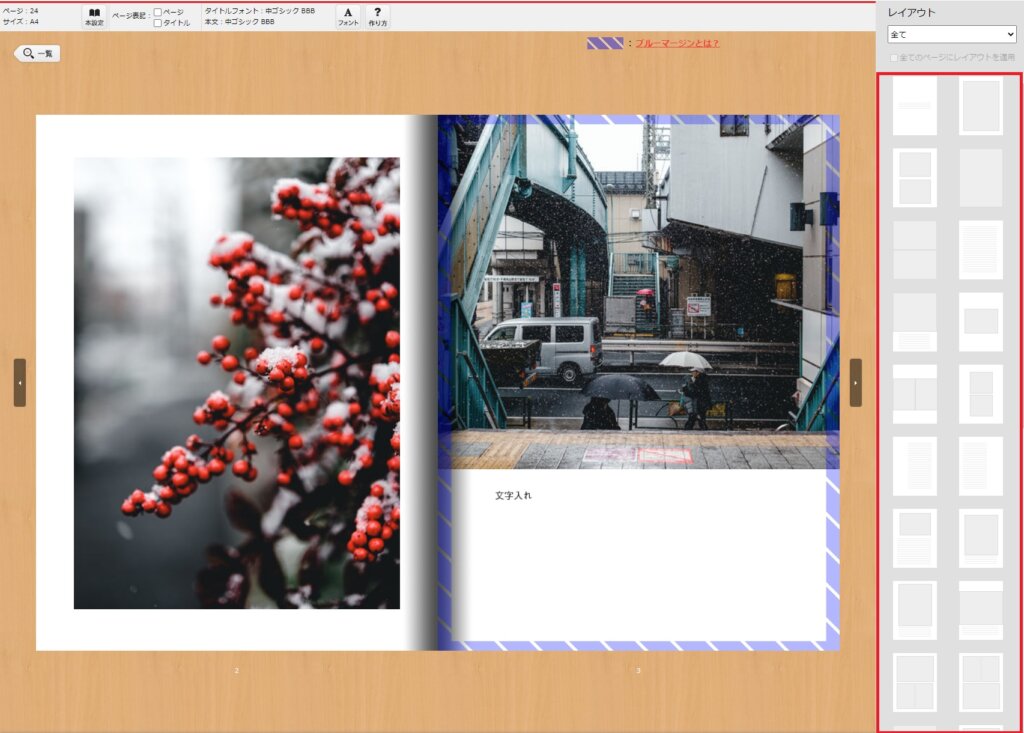Go to previous spread with left arrow

pos(20,382)
